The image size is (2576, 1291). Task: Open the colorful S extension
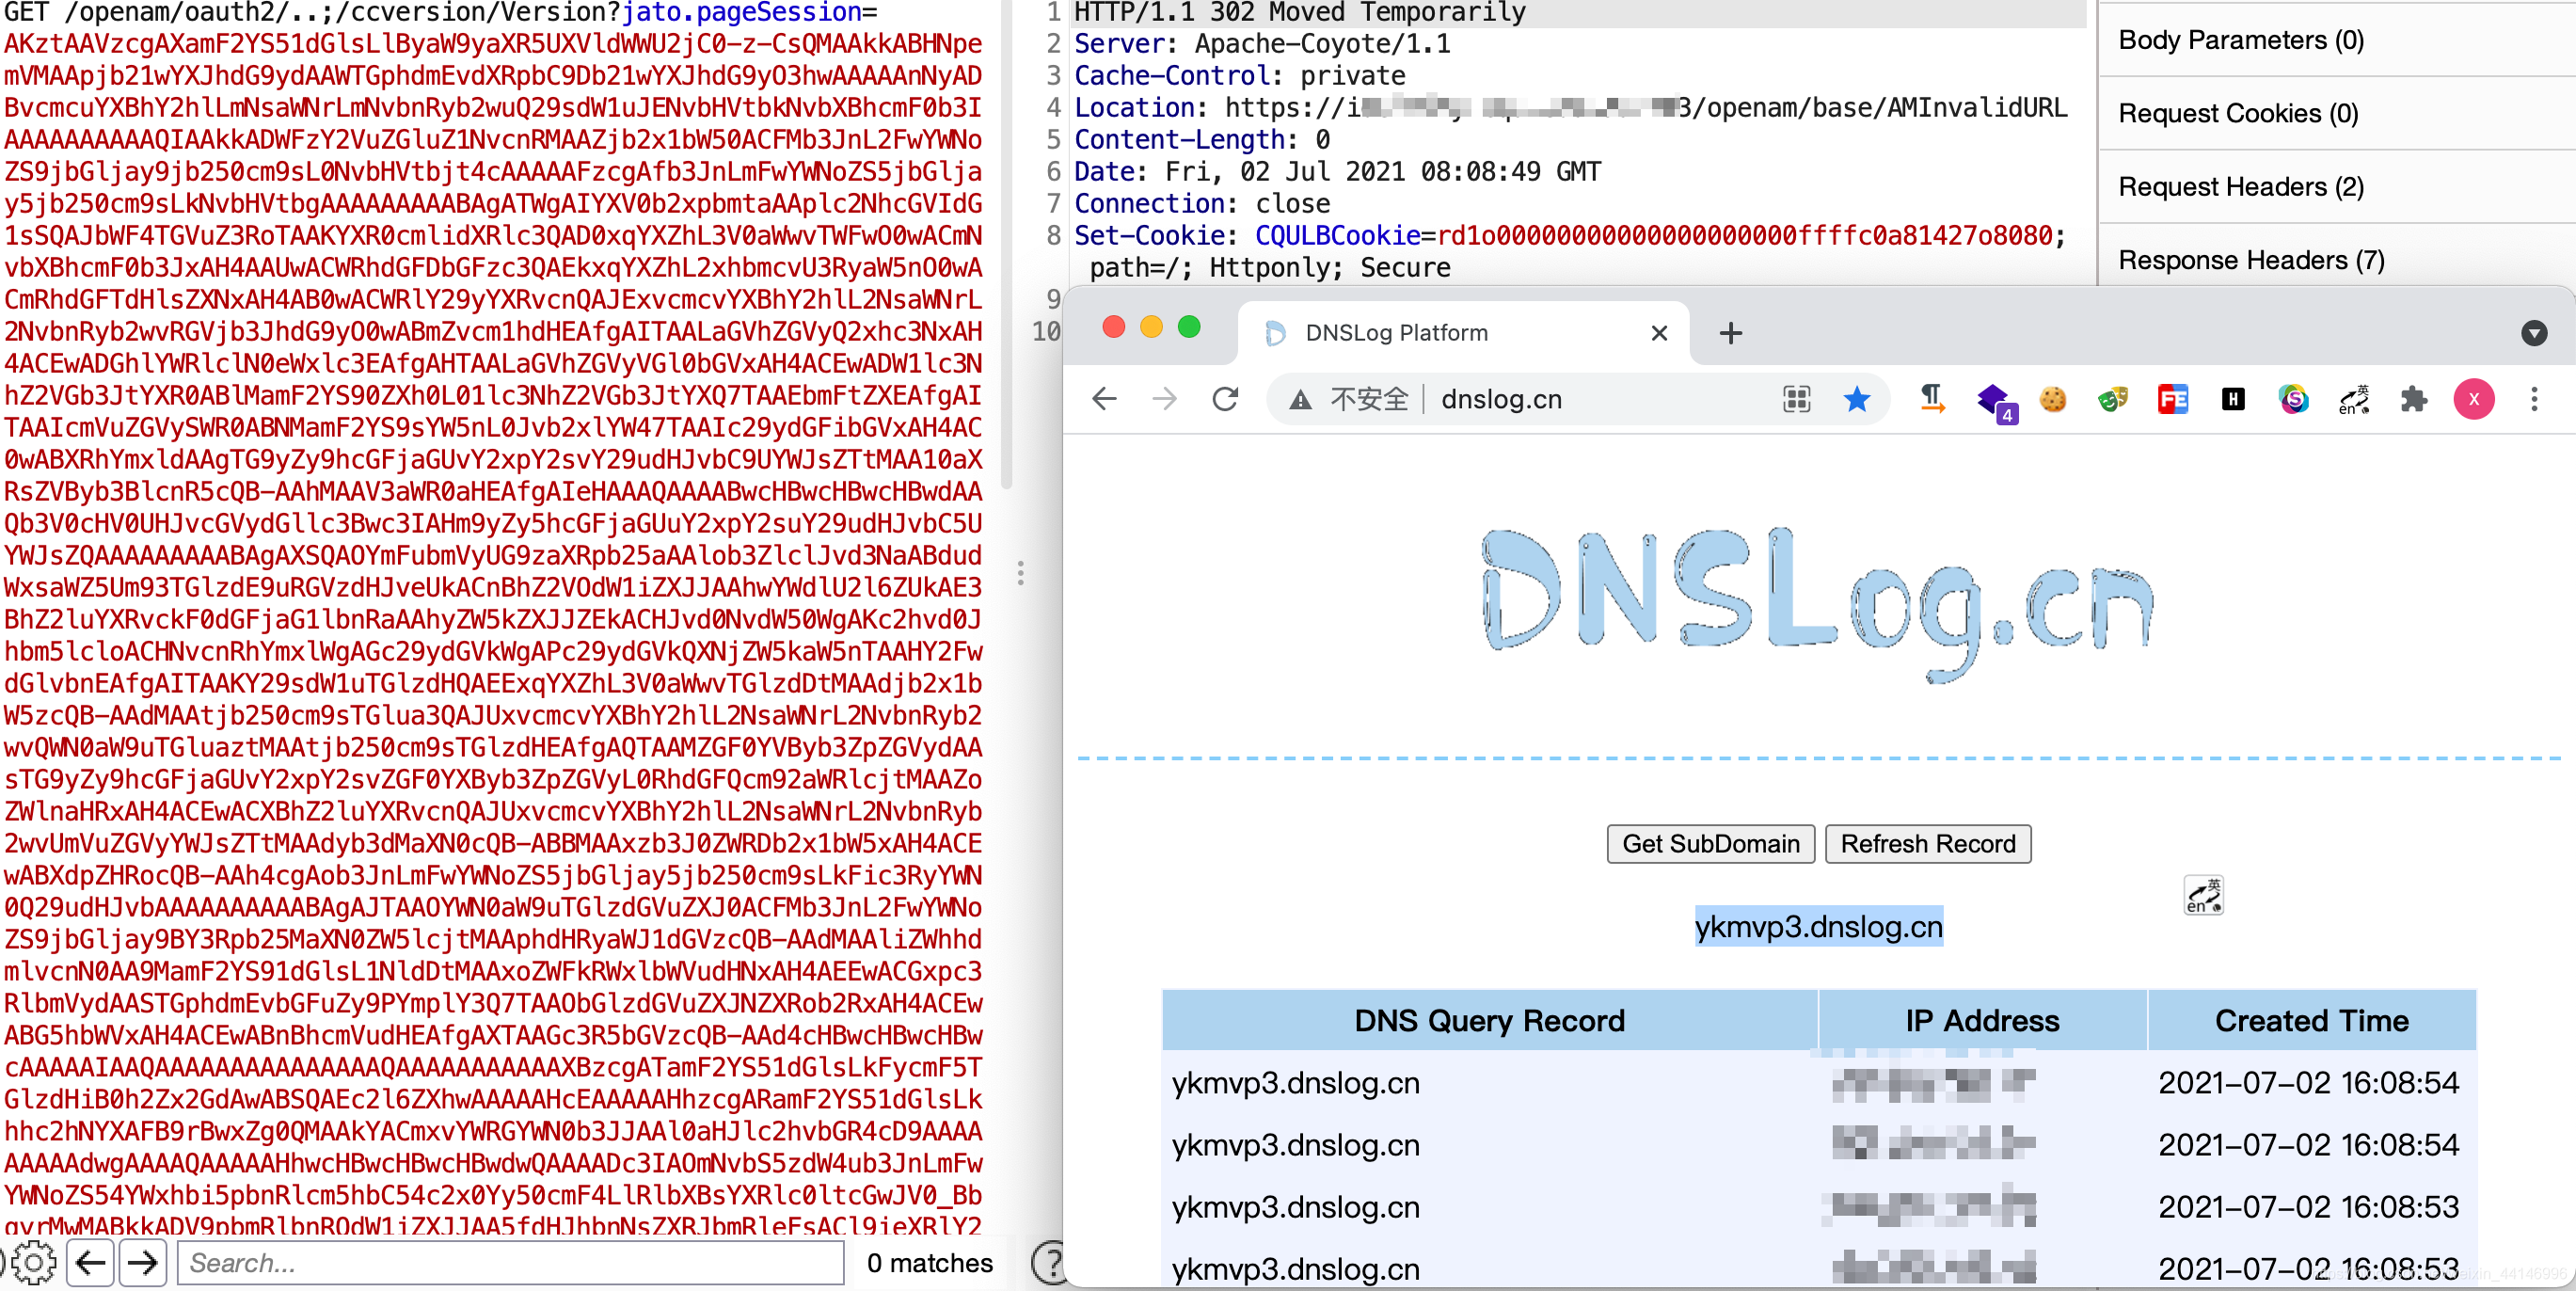click(2293, 400)
